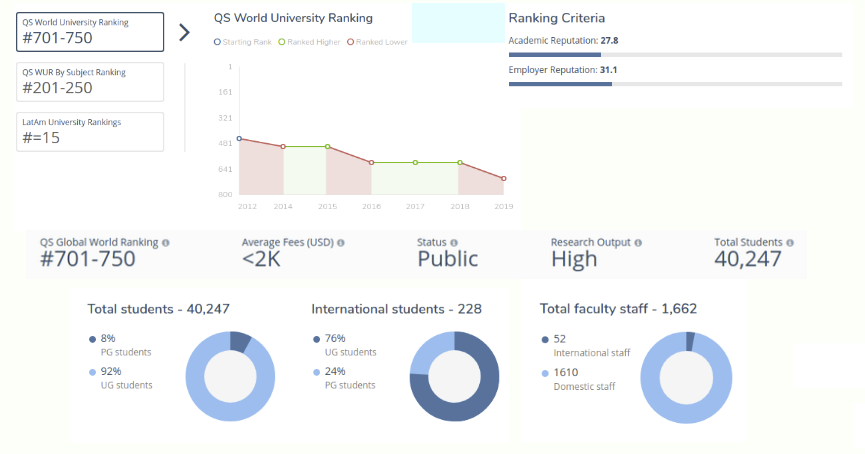
Task: Click '#701-750' under QS Global World Ranking
Action: (88, 259)
